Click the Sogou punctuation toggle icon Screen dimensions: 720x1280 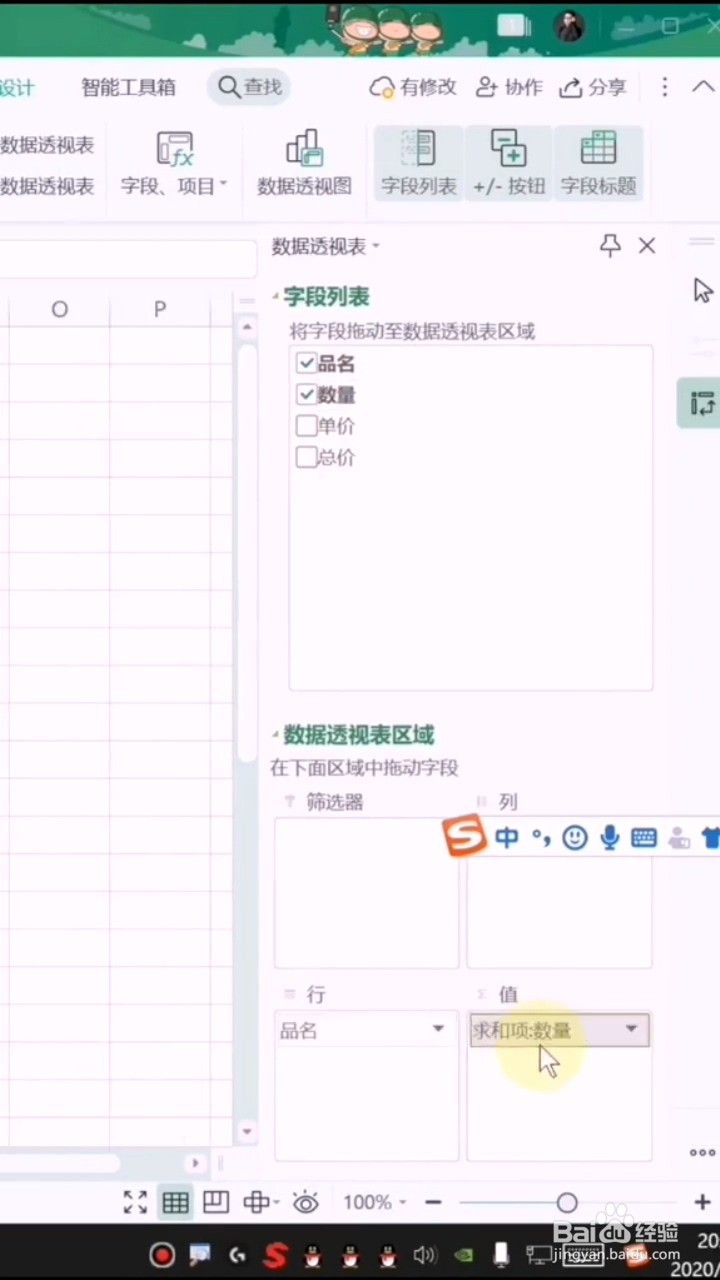541,837
